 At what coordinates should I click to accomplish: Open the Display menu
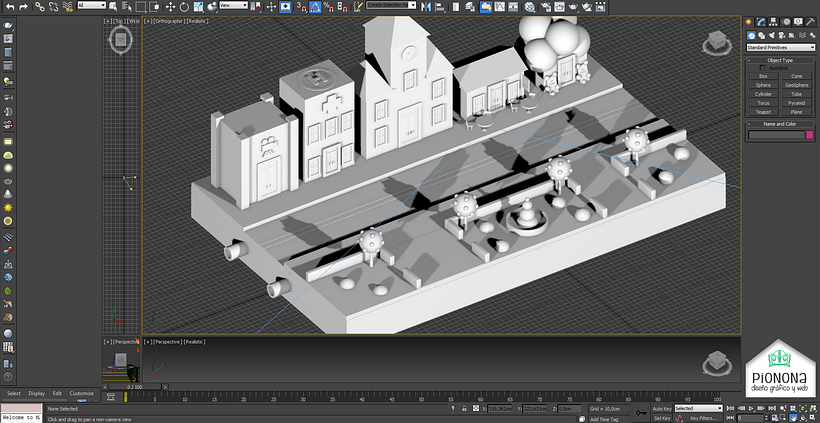(36, 393)
